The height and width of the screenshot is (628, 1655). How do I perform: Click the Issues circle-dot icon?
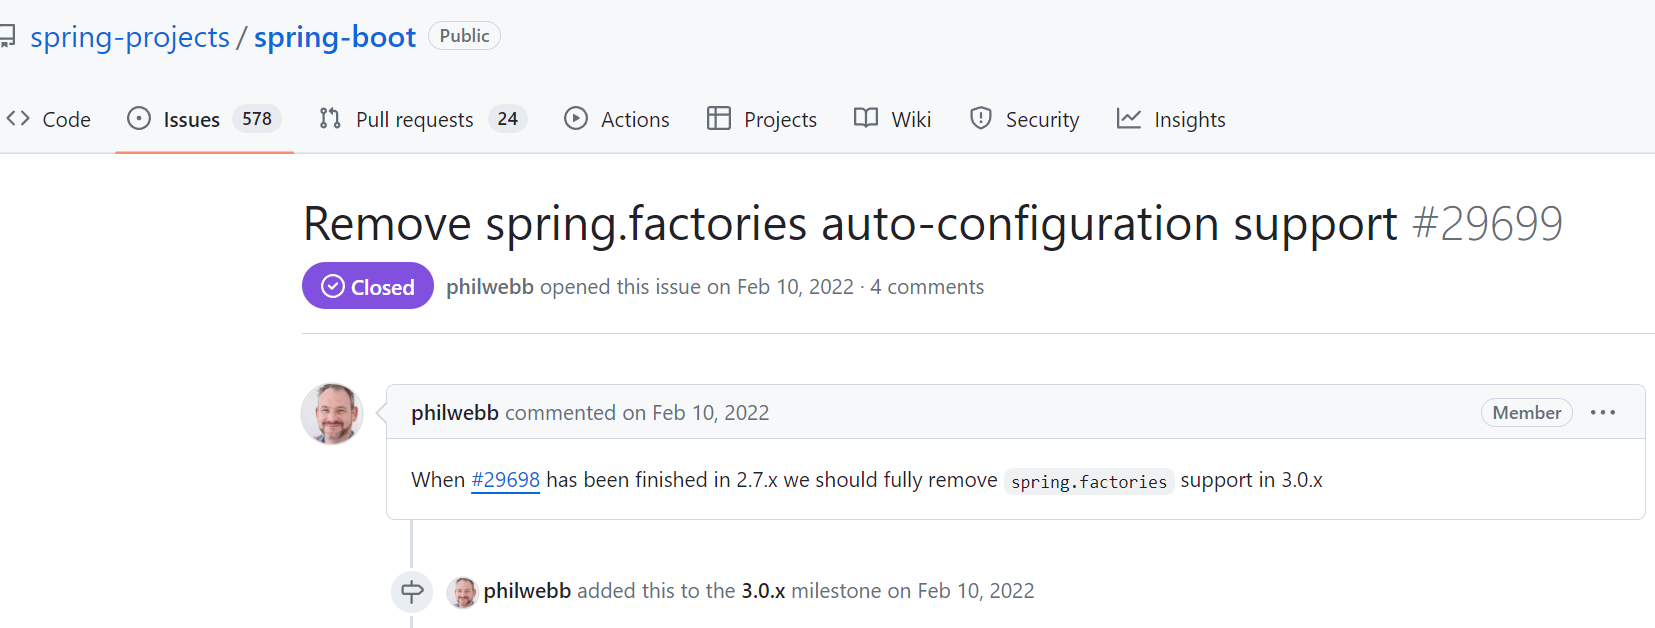(x=139, y=119)
